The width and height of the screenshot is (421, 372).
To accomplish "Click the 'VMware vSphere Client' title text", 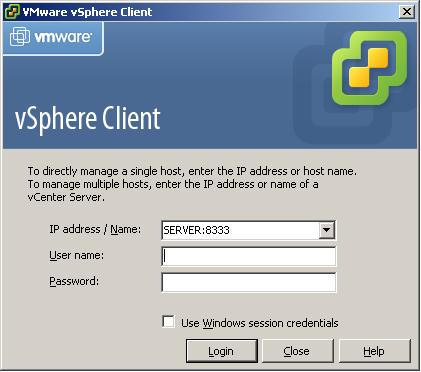I will click(x=88, y=12).
